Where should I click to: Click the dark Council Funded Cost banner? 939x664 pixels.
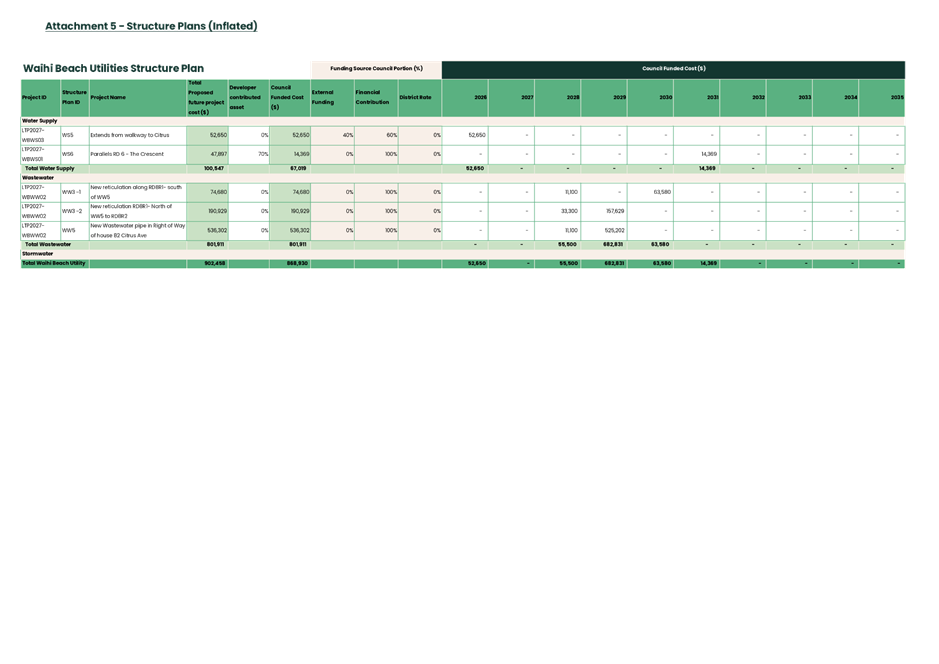[673, 69]
